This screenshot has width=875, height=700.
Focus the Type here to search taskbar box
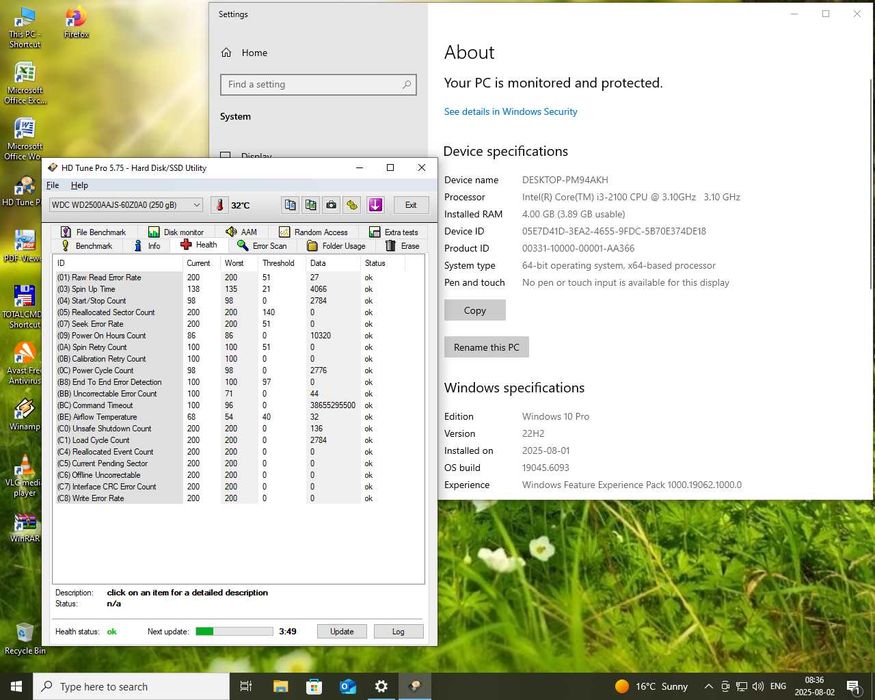pos(131,686)
